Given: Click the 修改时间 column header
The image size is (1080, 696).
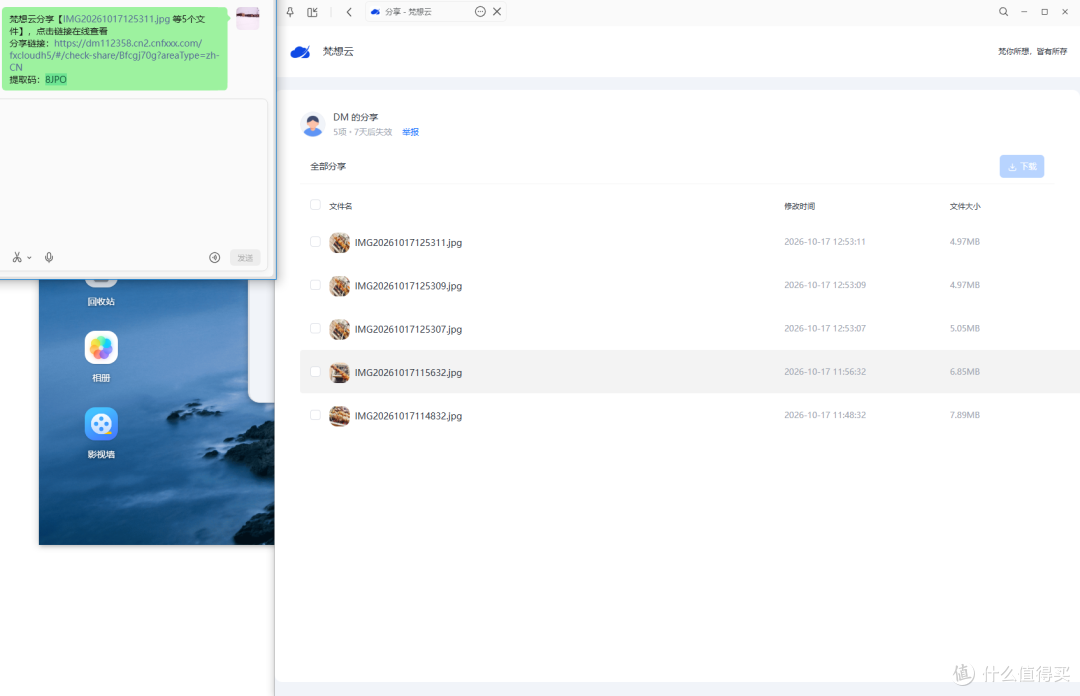Looking at the screenshot, I should [800, 206].
